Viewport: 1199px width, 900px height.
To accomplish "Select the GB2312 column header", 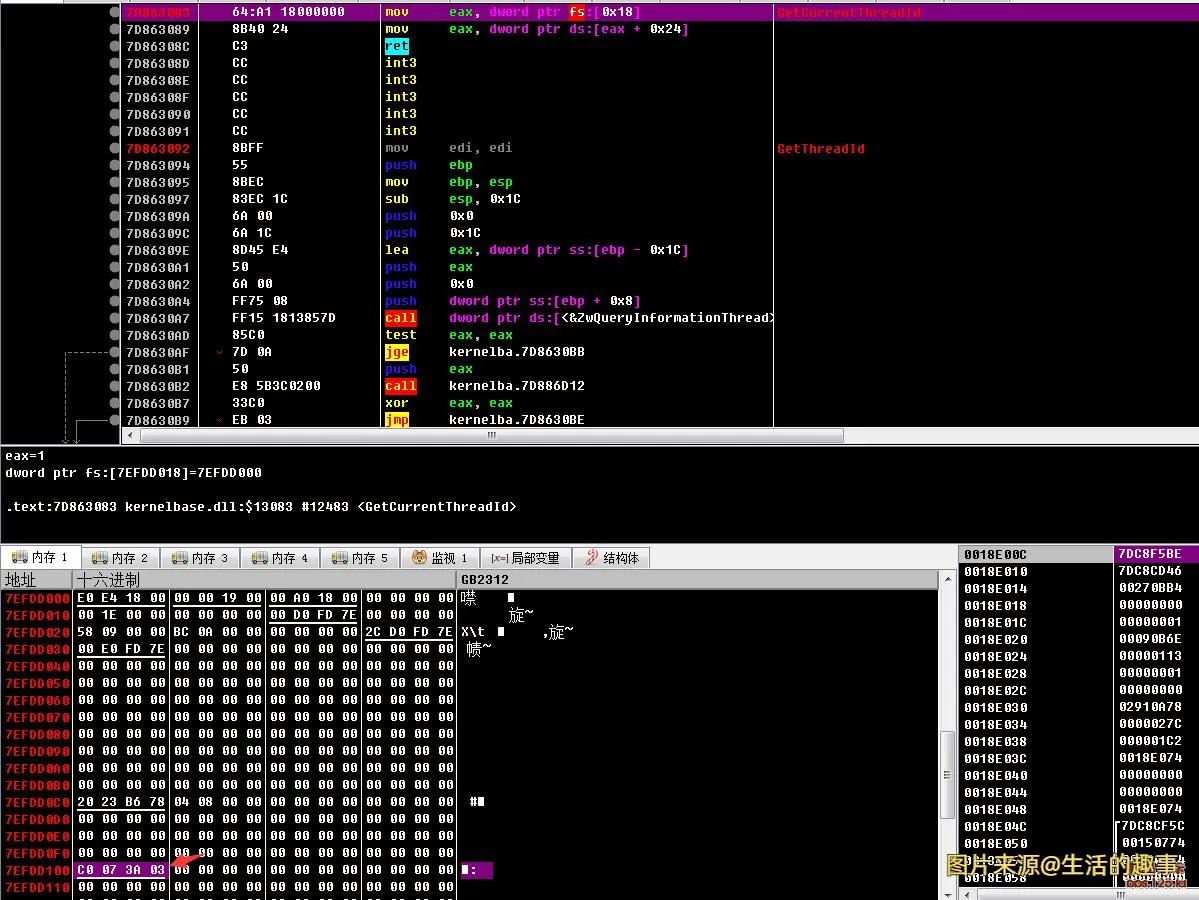I will (485, 580).
